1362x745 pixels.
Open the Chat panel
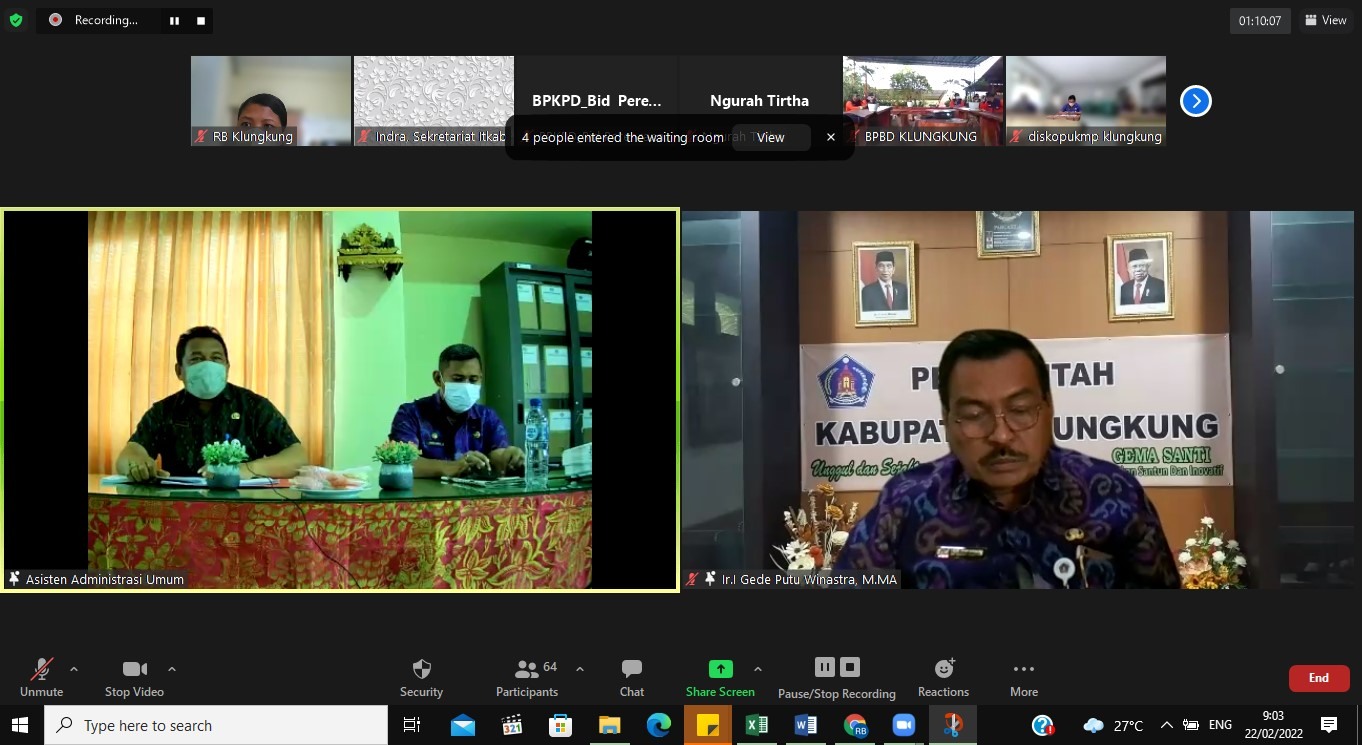pos(632,678)
